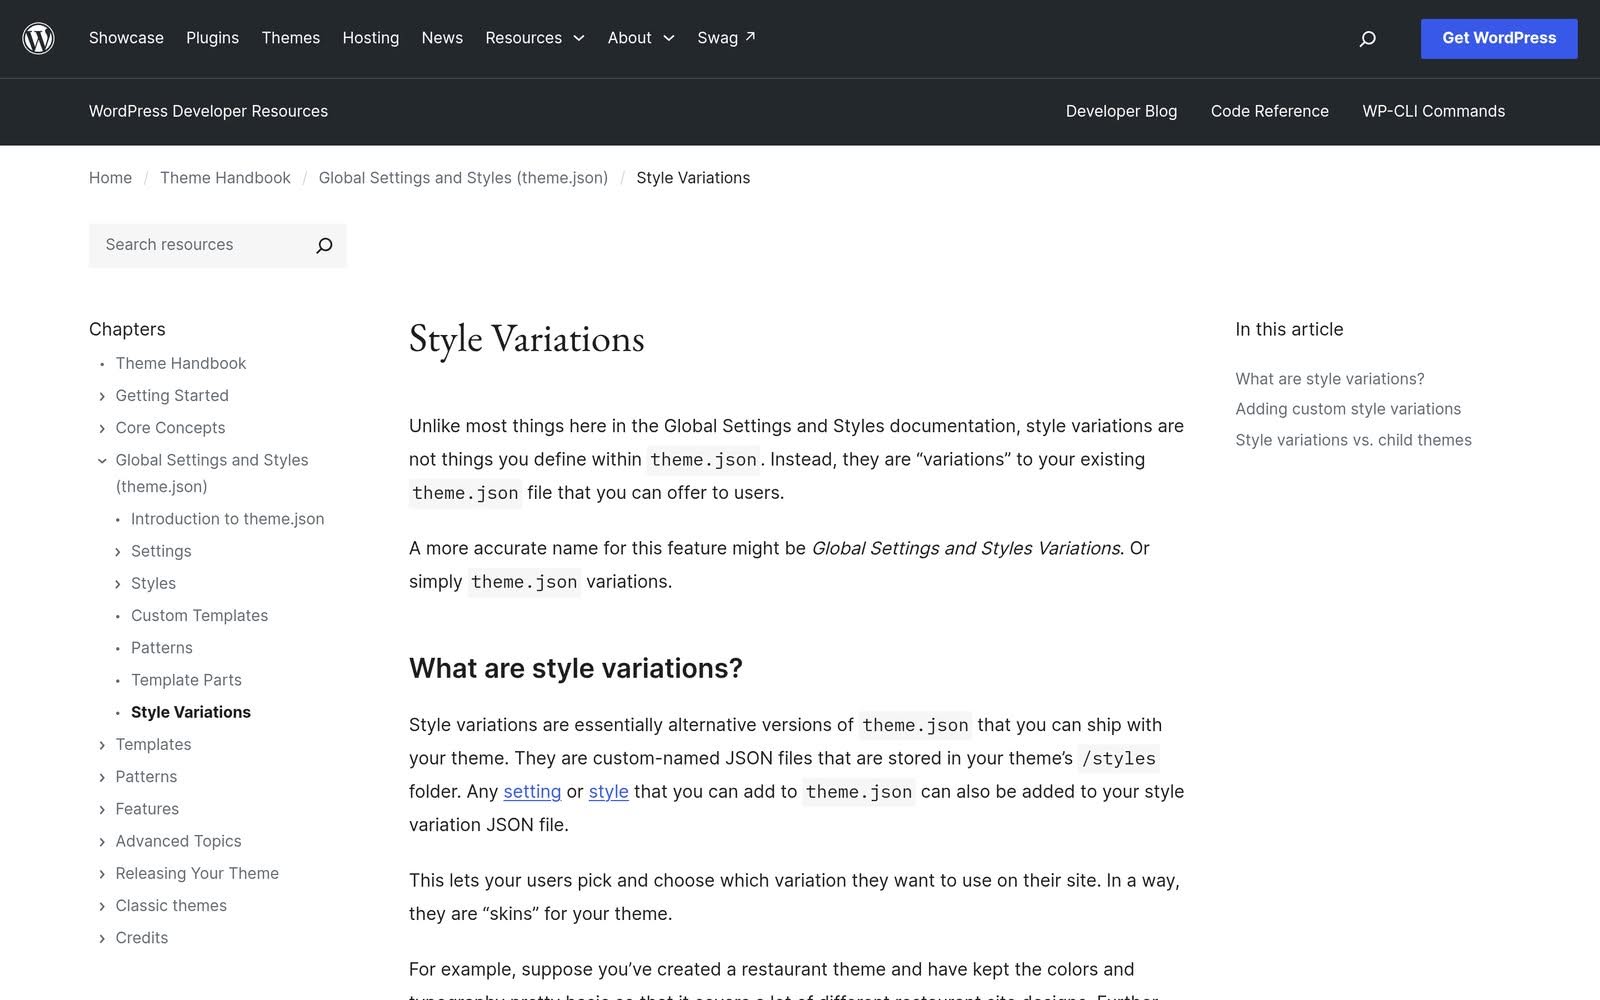Expand the top-level Patterns chapter chevron
This screenshot has width=1600, height=1000.
coord(102,777)
